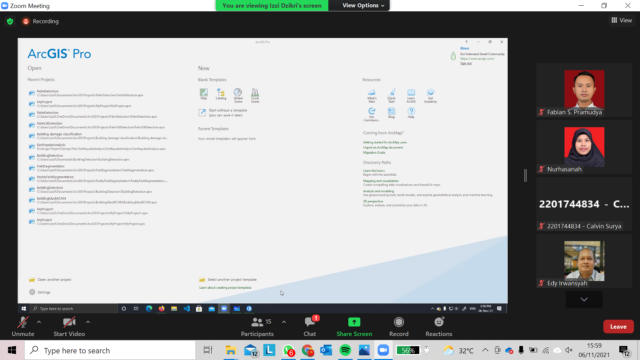Toggle Start Video on
Image resolution: width=640 pixels, height=360 pixels.
click(69, 327)
